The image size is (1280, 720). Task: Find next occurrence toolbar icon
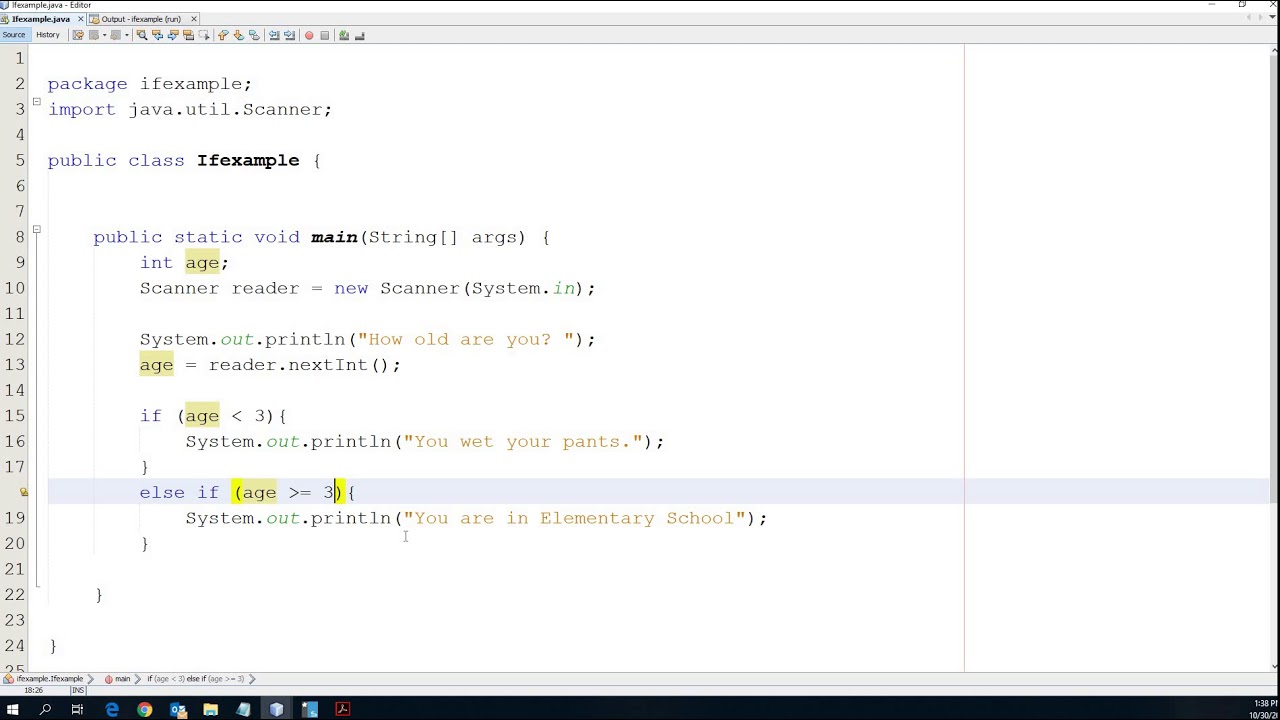pyautogui.click(x=173, y=35)
